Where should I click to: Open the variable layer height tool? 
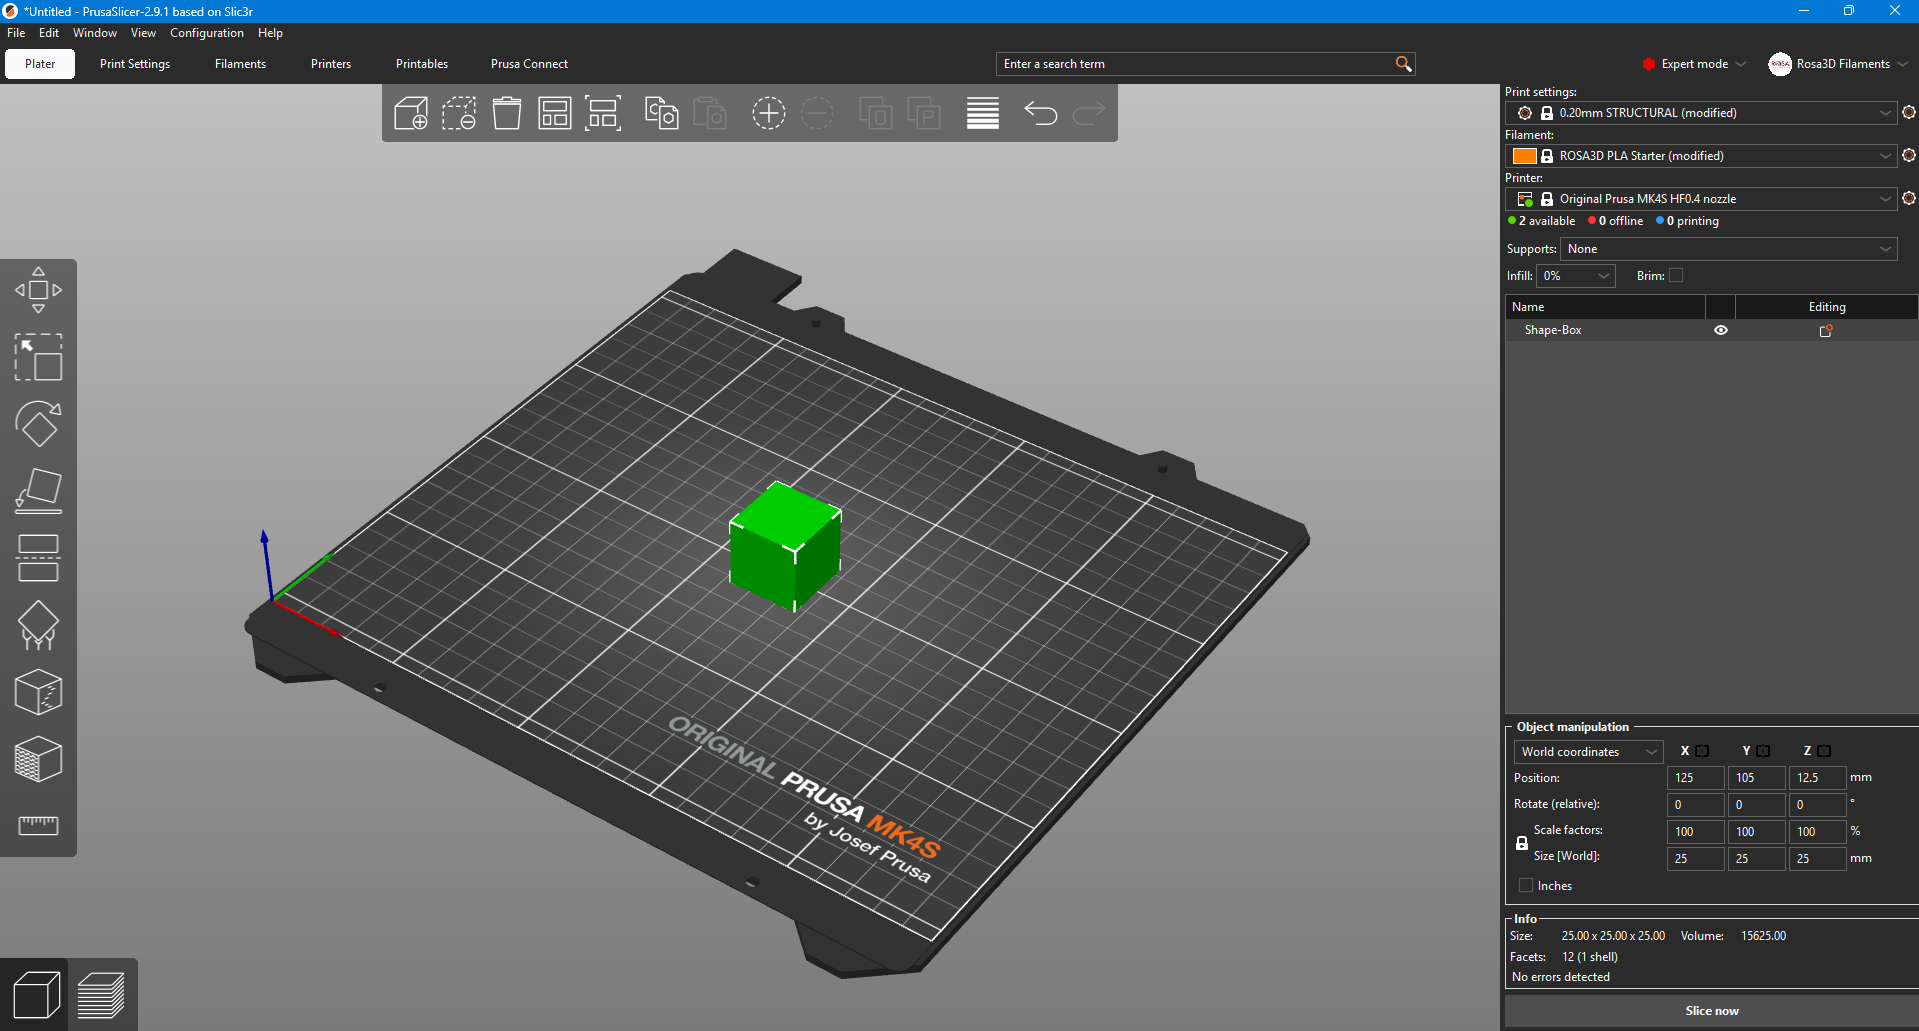click(983, 113)
